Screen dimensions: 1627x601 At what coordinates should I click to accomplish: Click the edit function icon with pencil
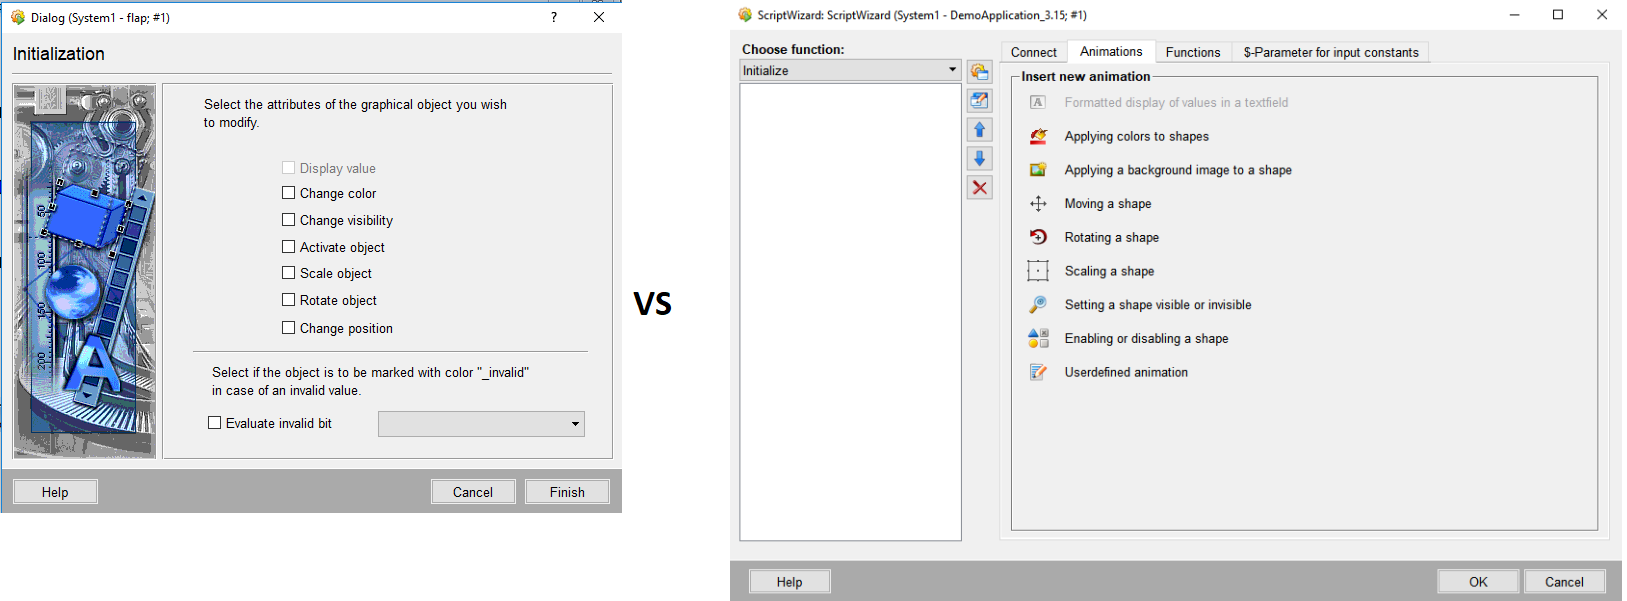(979, 101)
